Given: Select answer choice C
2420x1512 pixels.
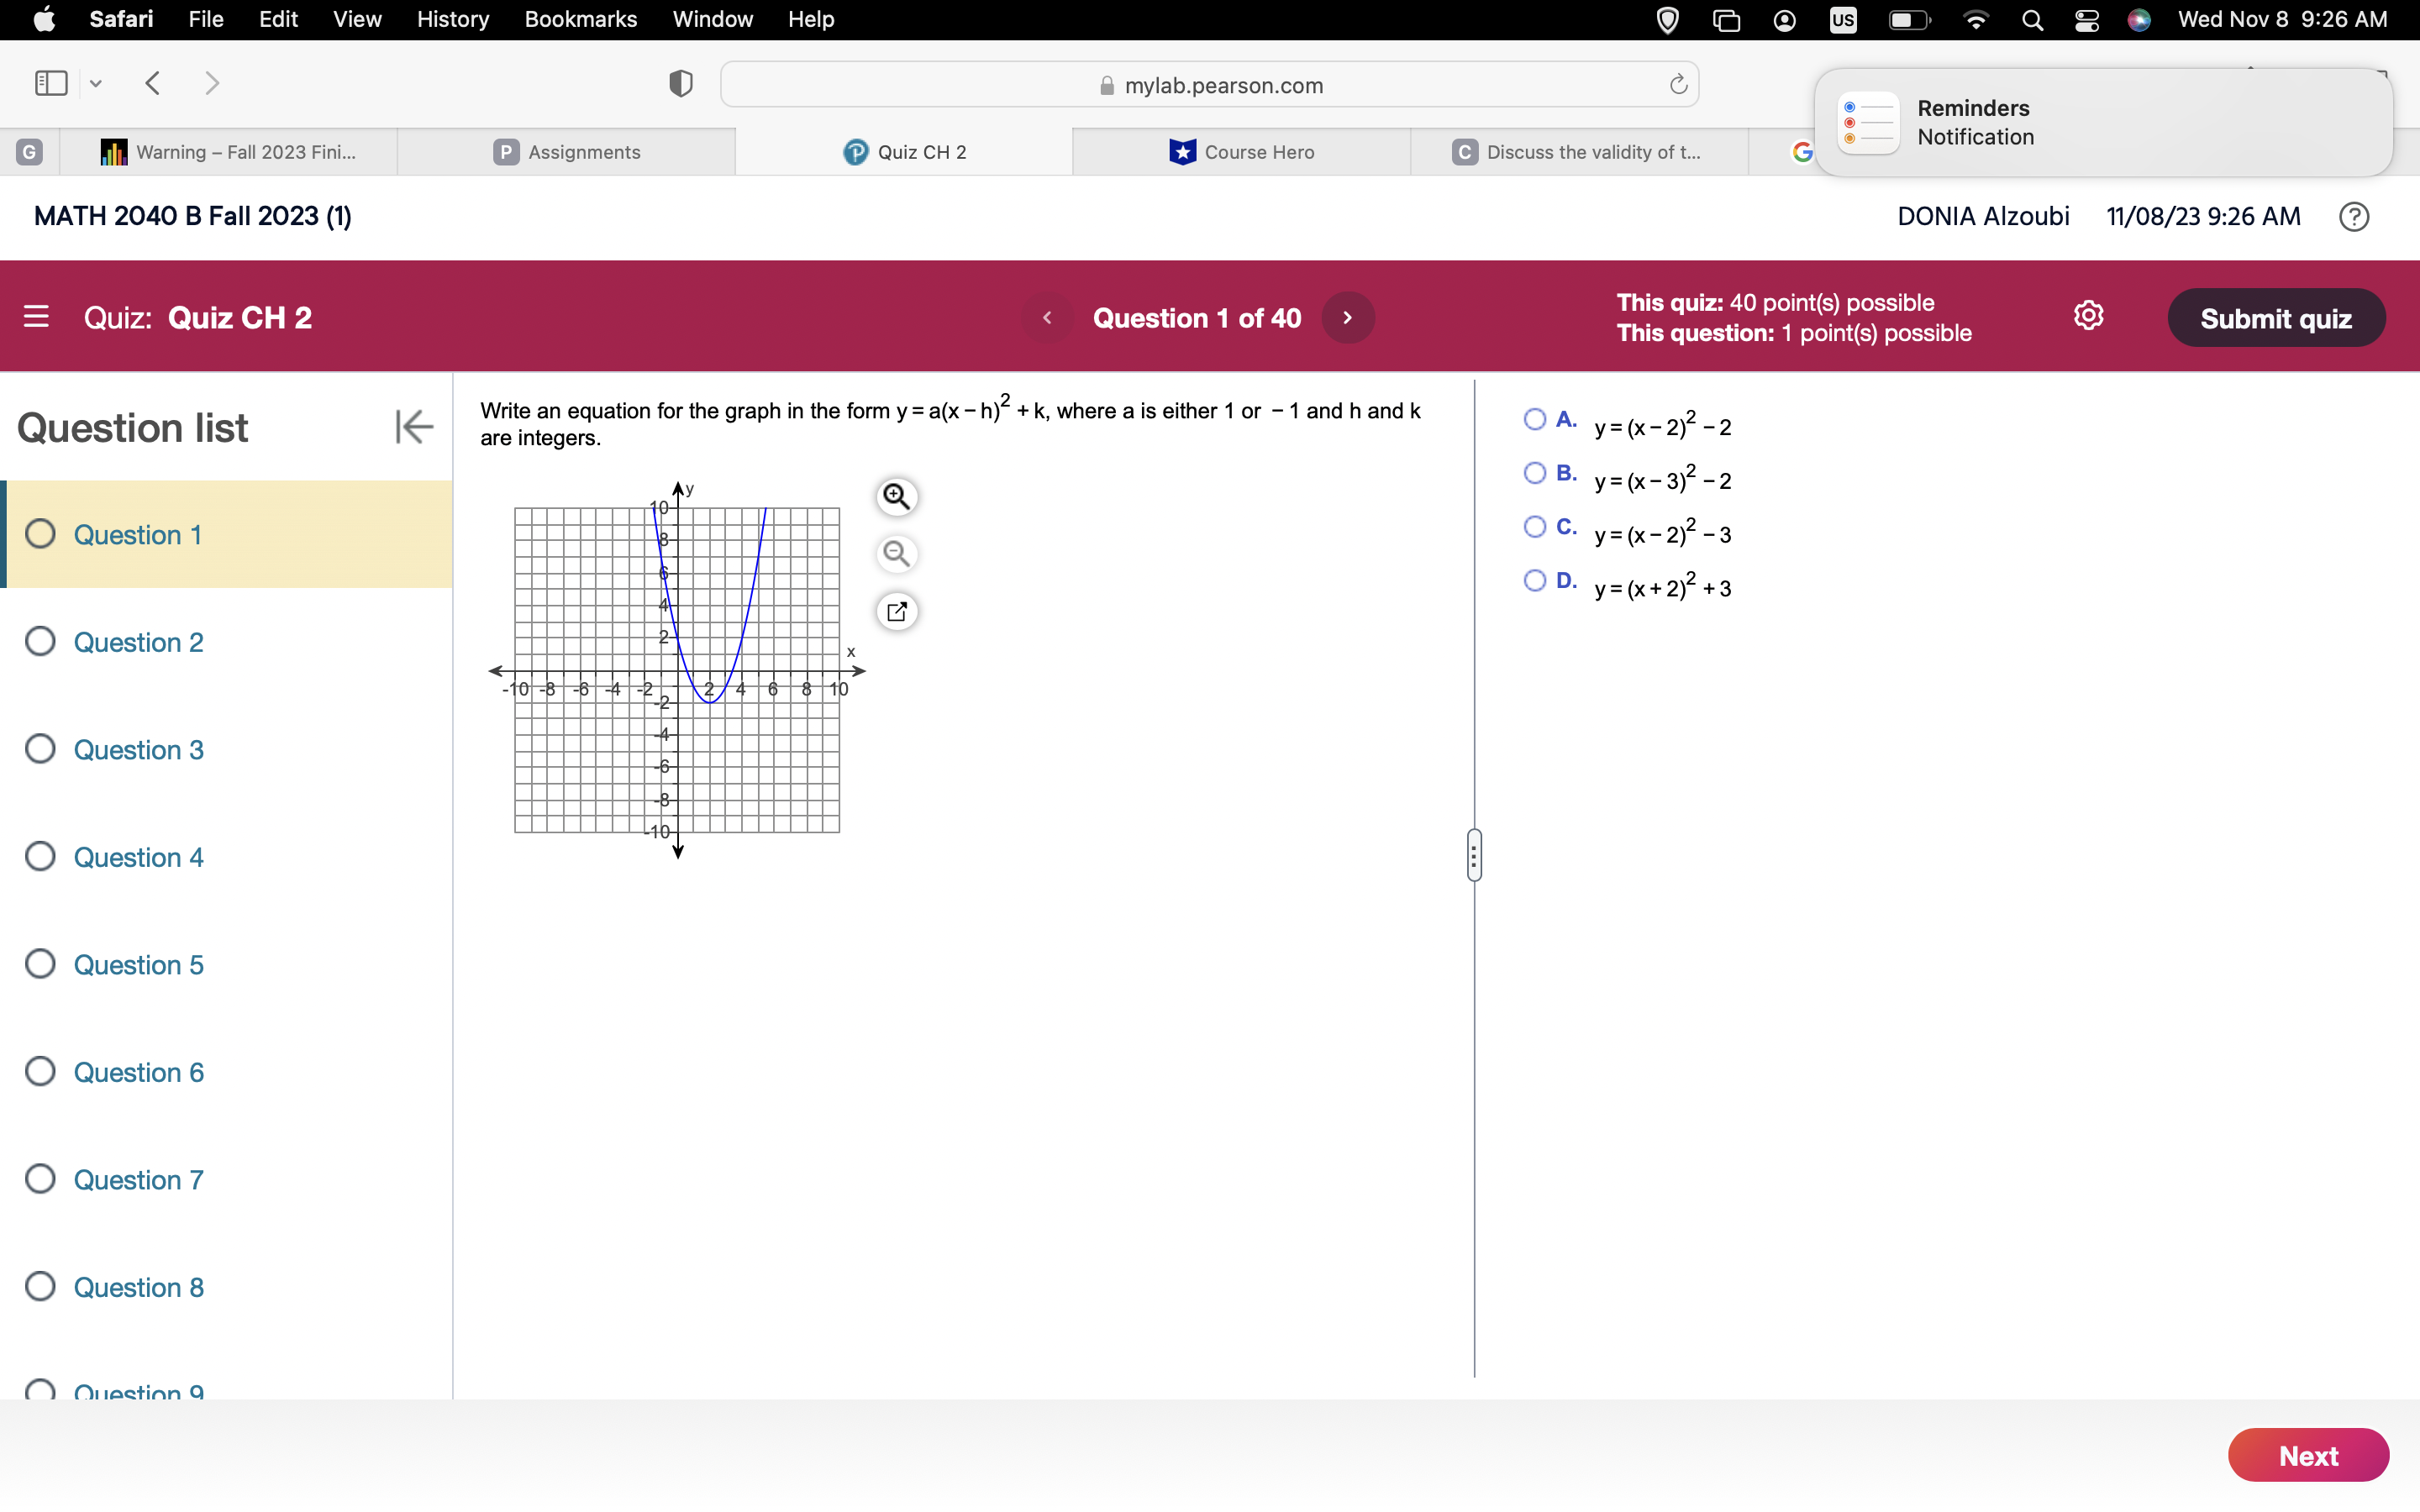Looking at the screenshot, I should point(1535,527).
